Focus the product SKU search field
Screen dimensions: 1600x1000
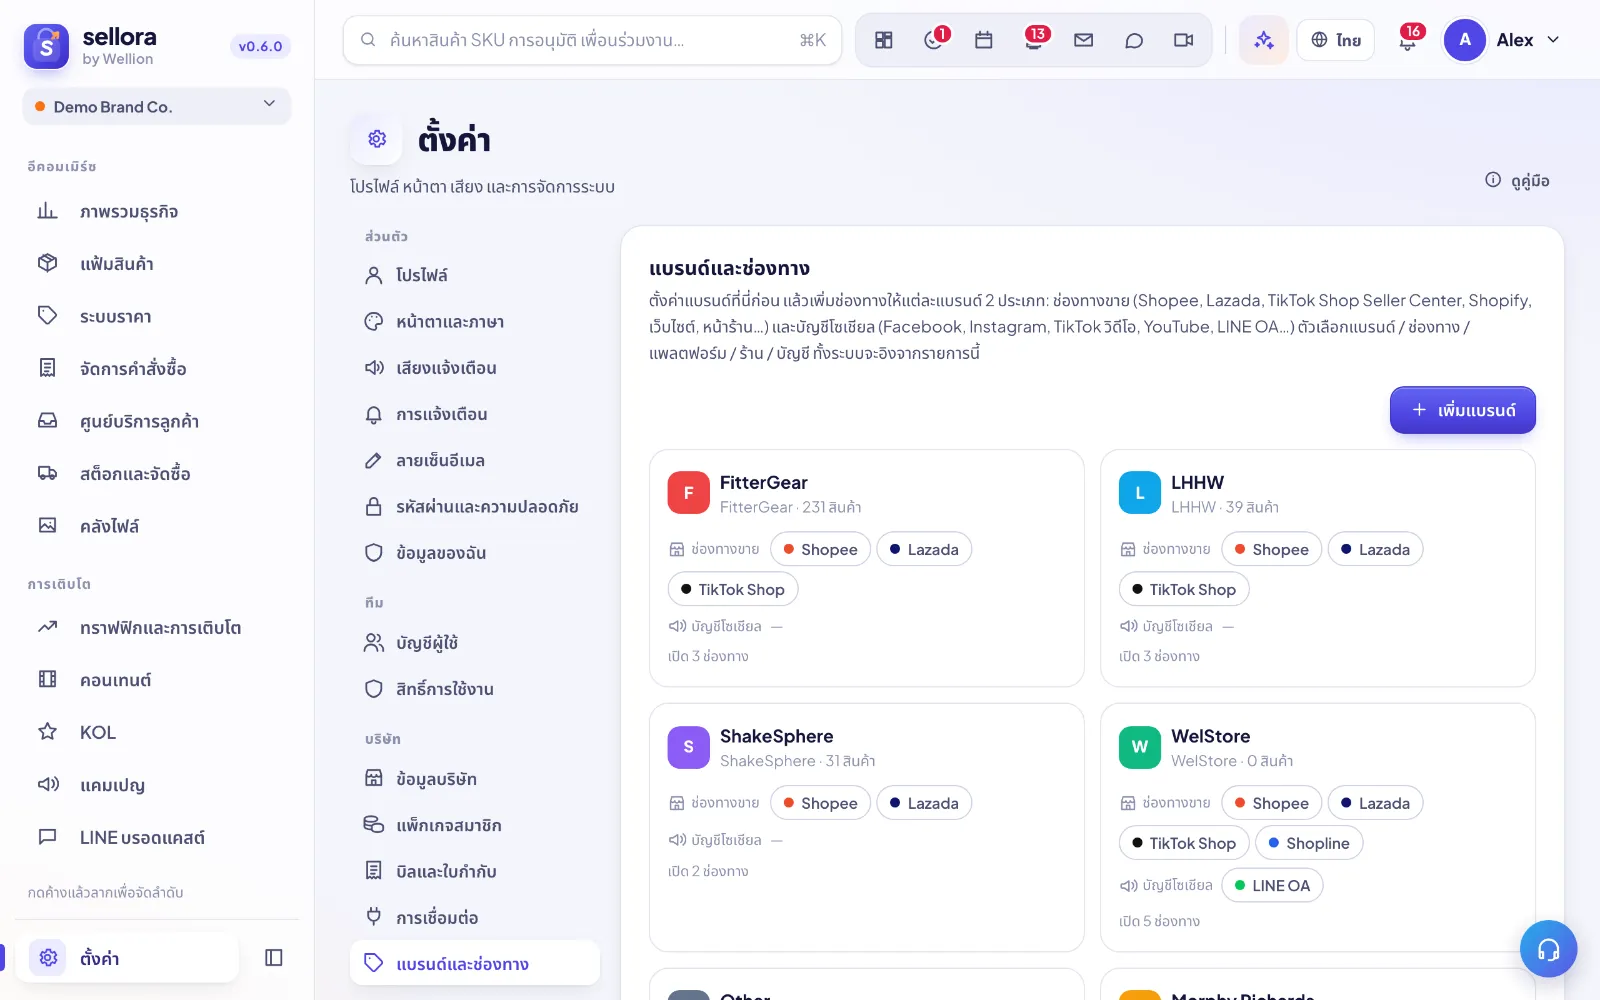pyautogui.click(x=592, y=40)
